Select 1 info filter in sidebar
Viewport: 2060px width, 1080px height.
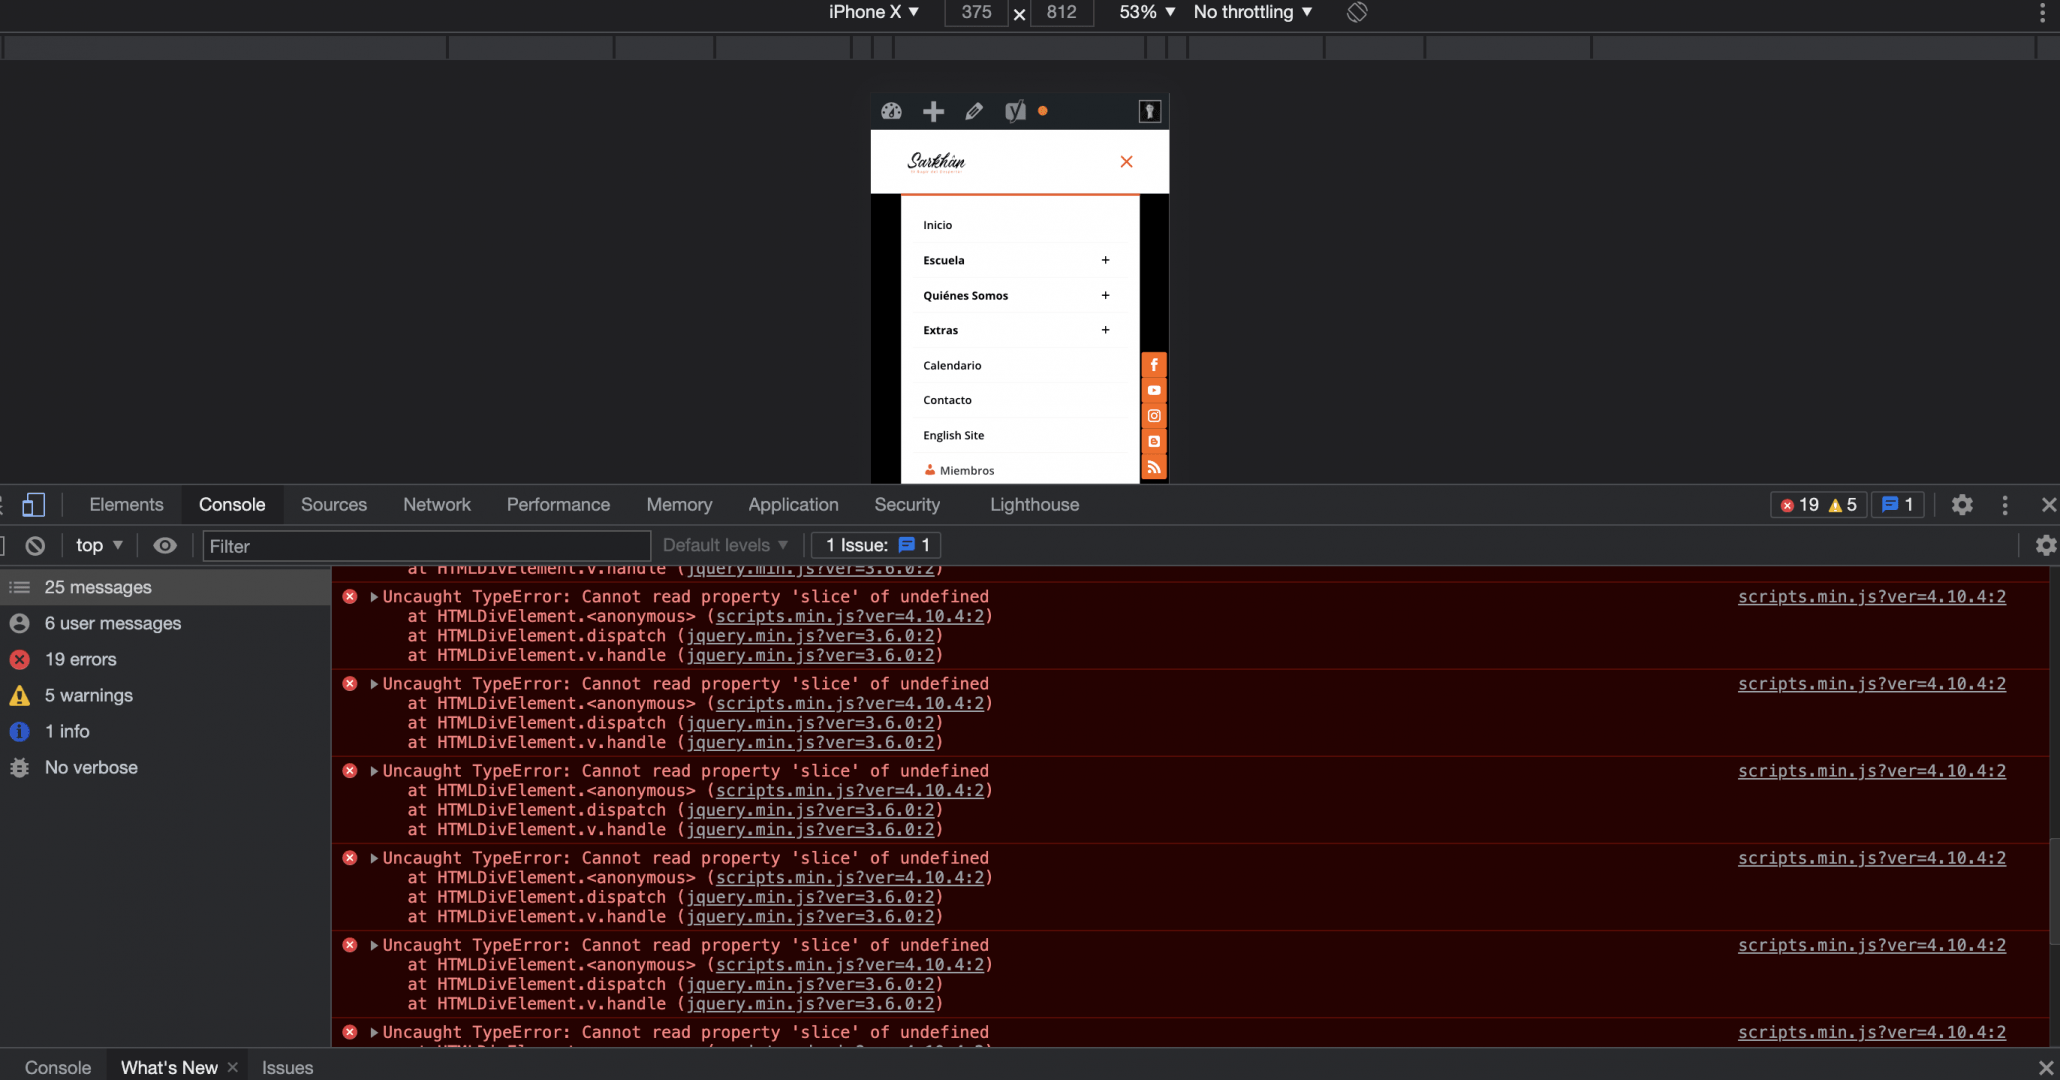pyautogui.click(x=165, y=731)
